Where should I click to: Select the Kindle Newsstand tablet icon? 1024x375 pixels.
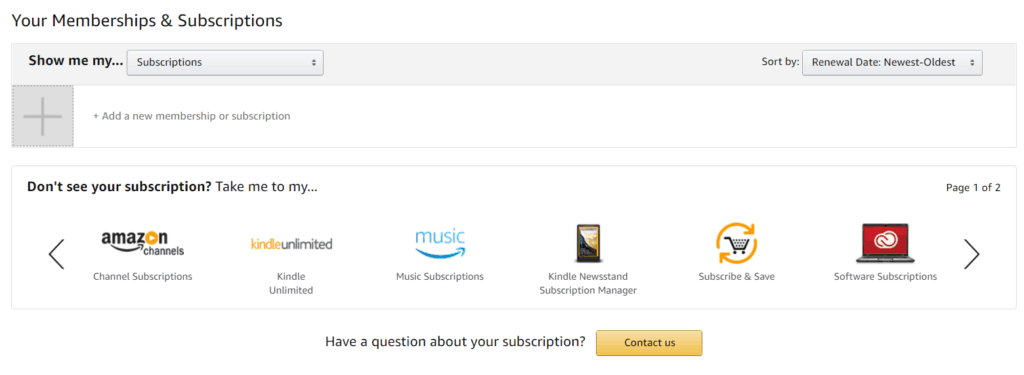(x=588, y=243)
